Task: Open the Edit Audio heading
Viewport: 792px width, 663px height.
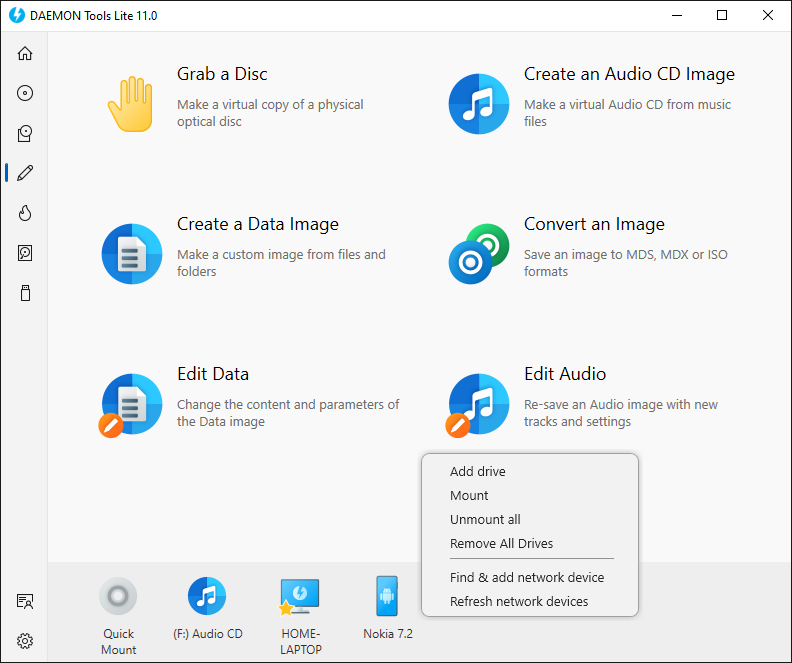Action: tap(565, 374)
